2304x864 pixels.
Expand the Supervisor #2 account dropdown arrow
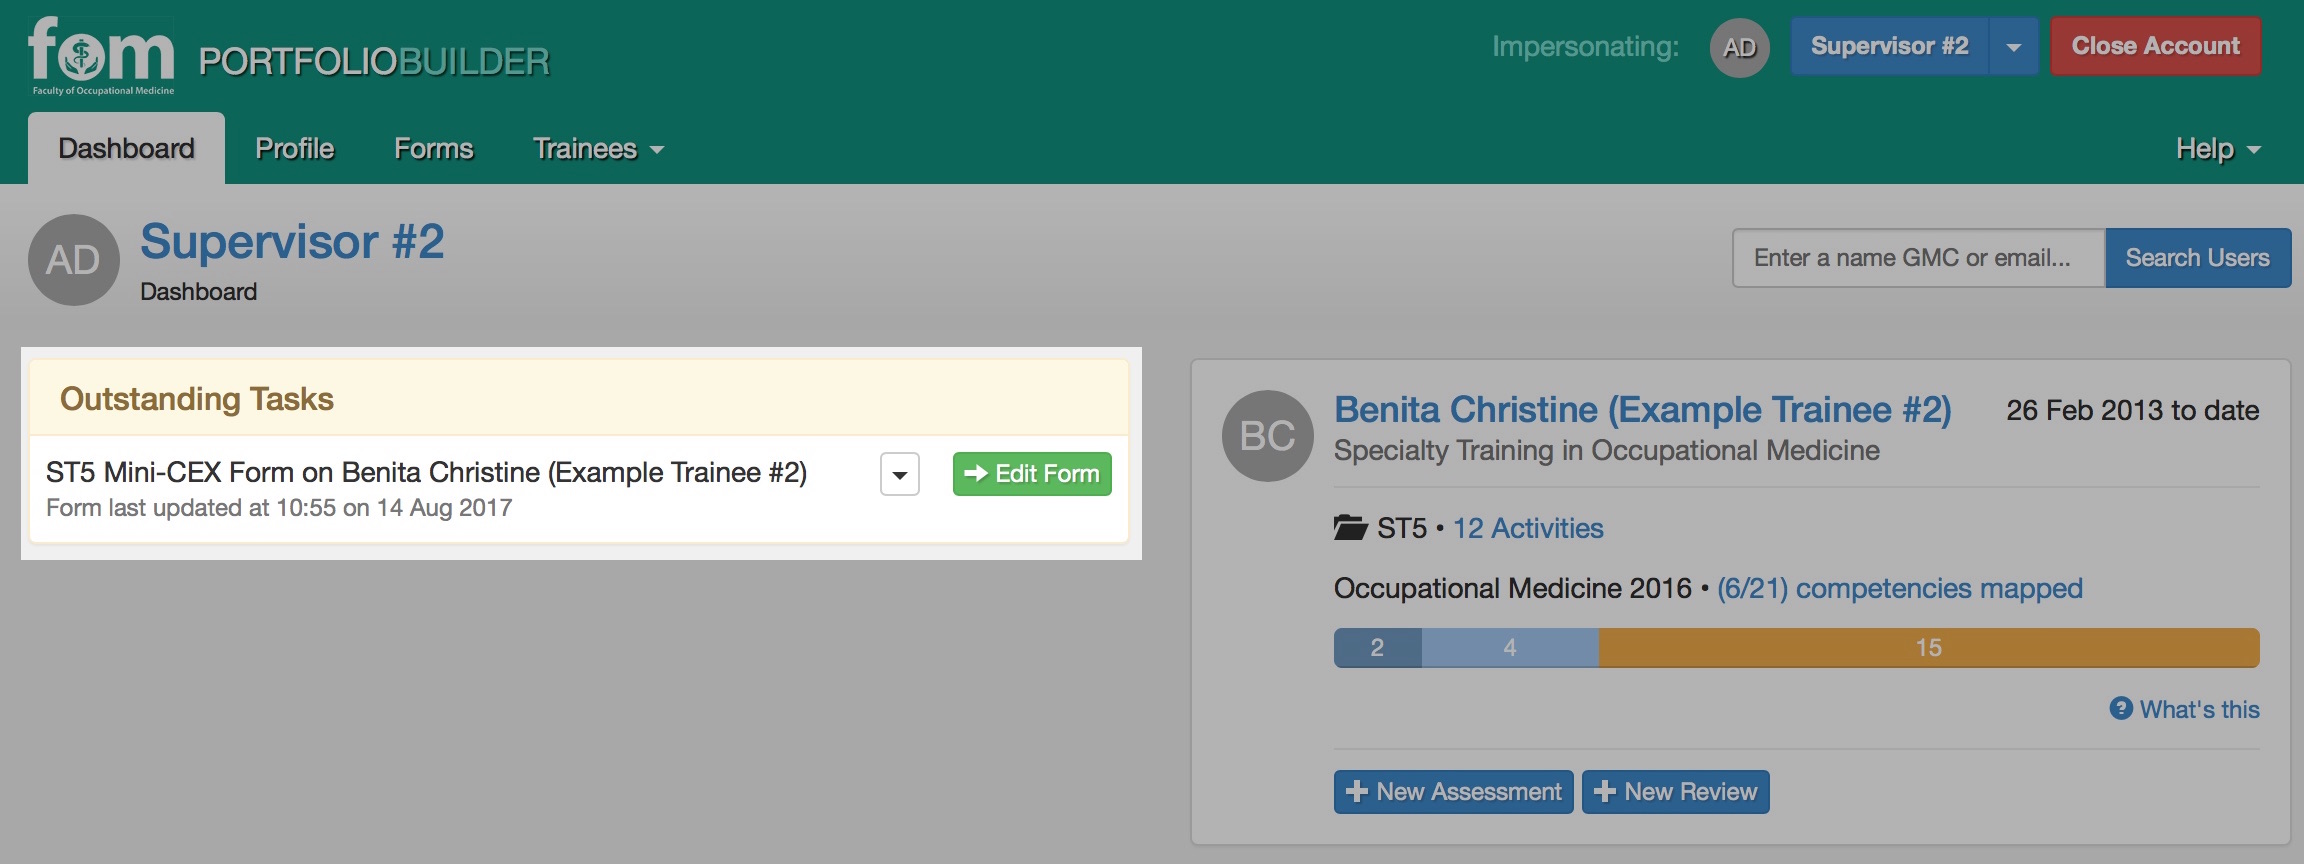(x=2014, y=47)
